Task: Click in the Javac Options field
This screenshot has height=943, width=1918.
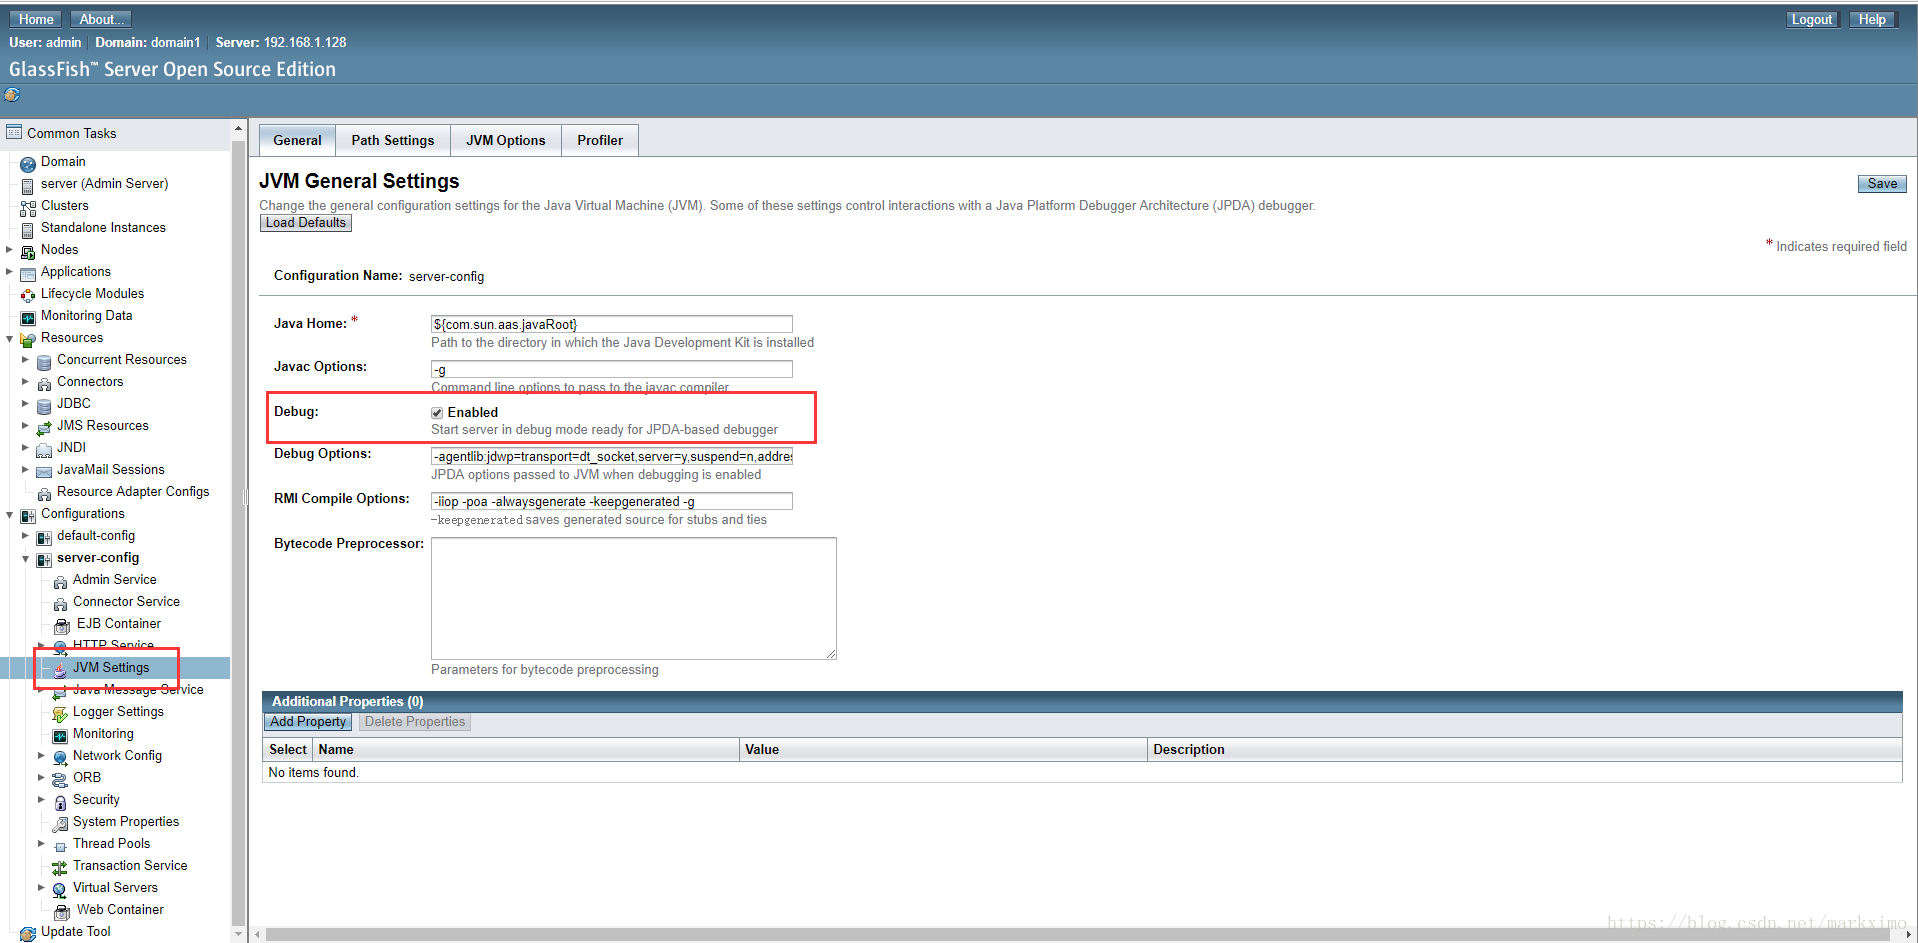Action: (611, 370)
